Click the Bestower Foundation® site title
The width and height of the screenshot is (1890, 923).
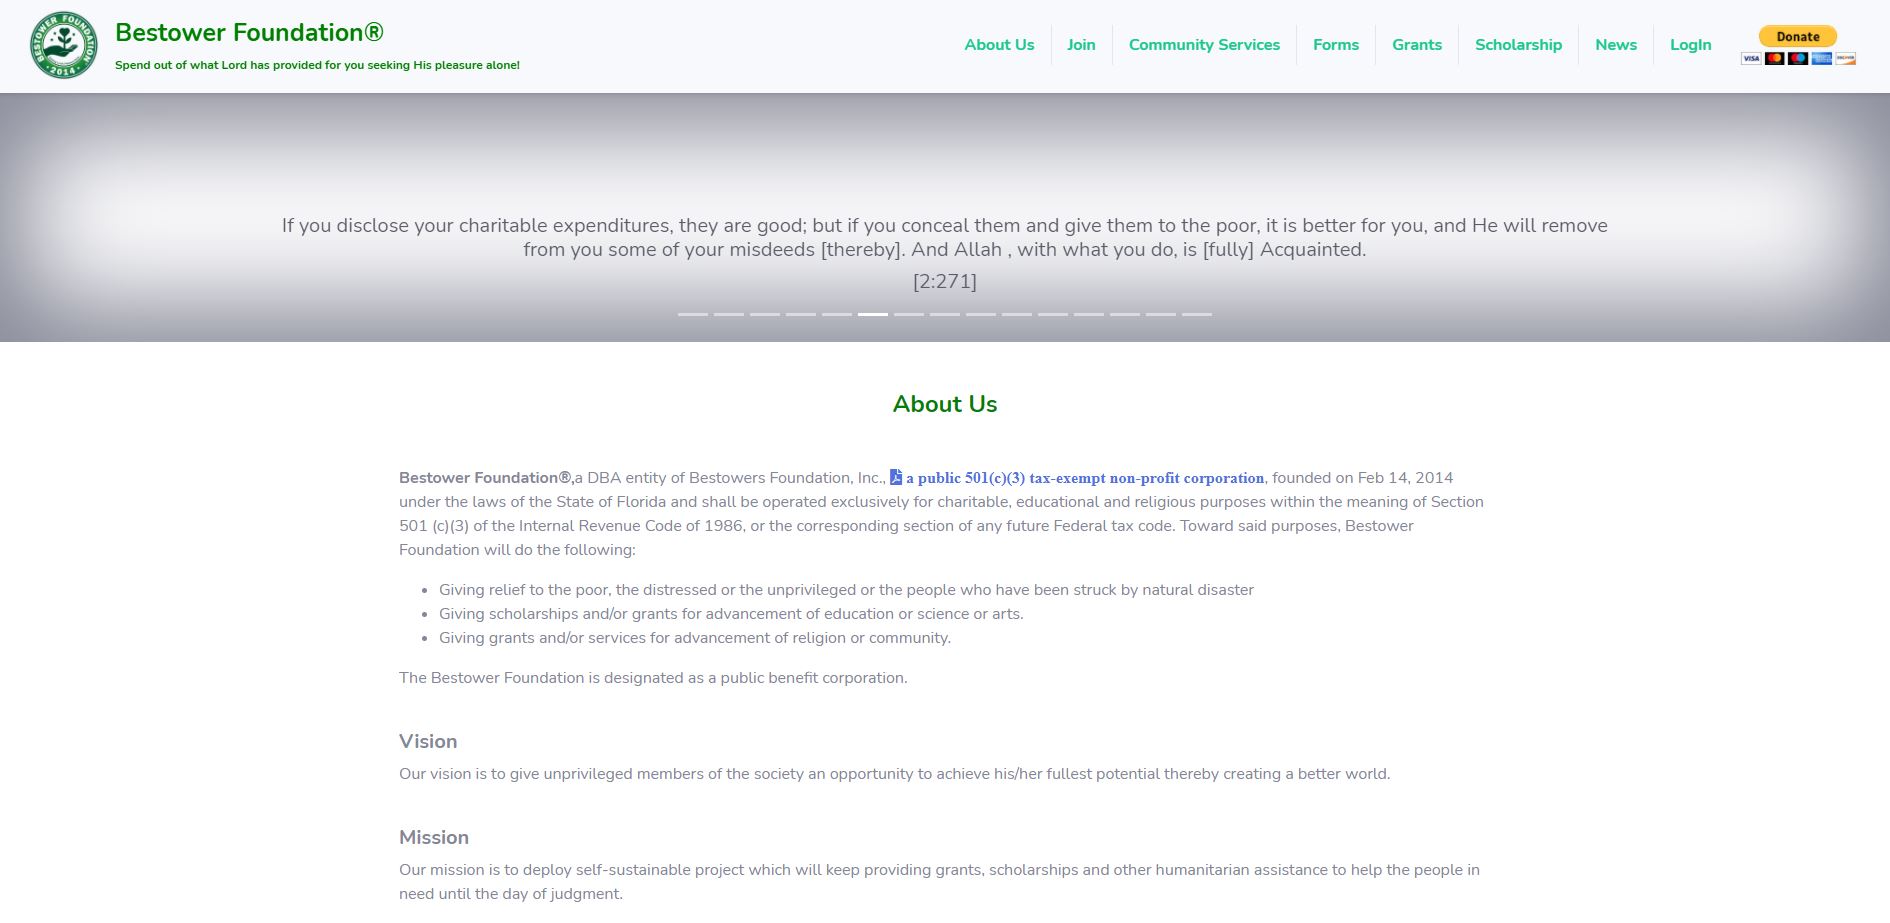(x=249, y=32)
